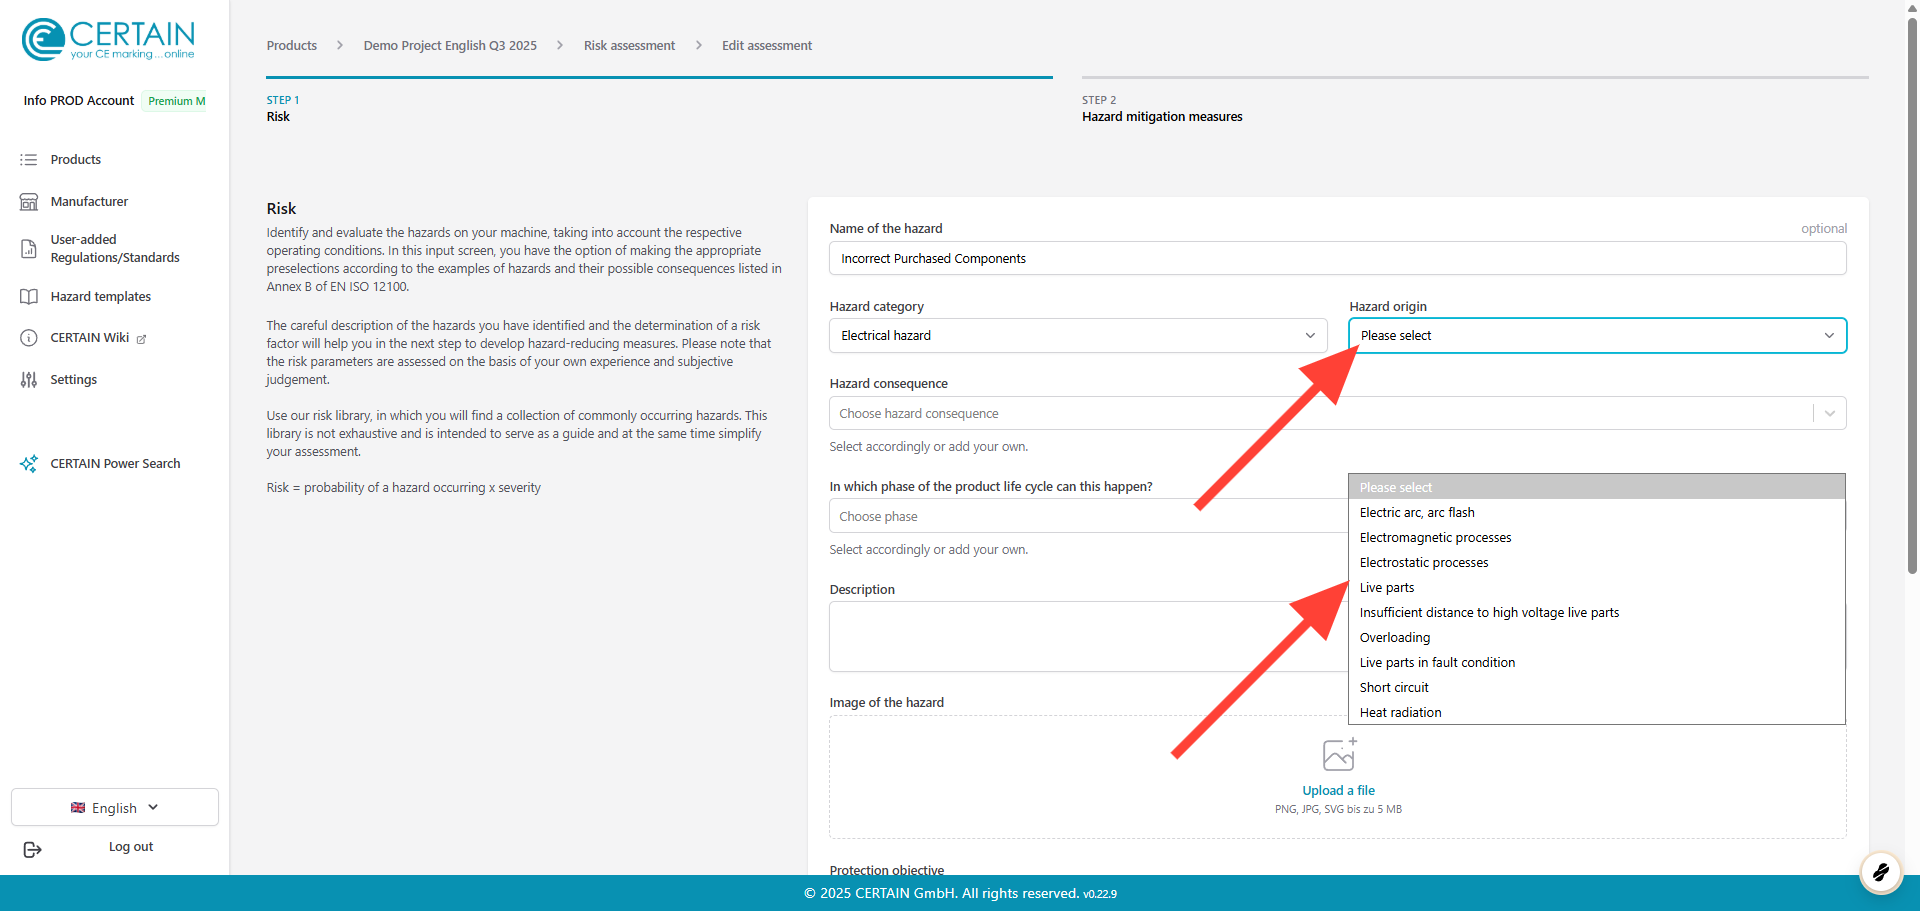Open the English language selector
This screenshot has height=911, width=1920.
point(115,808)
